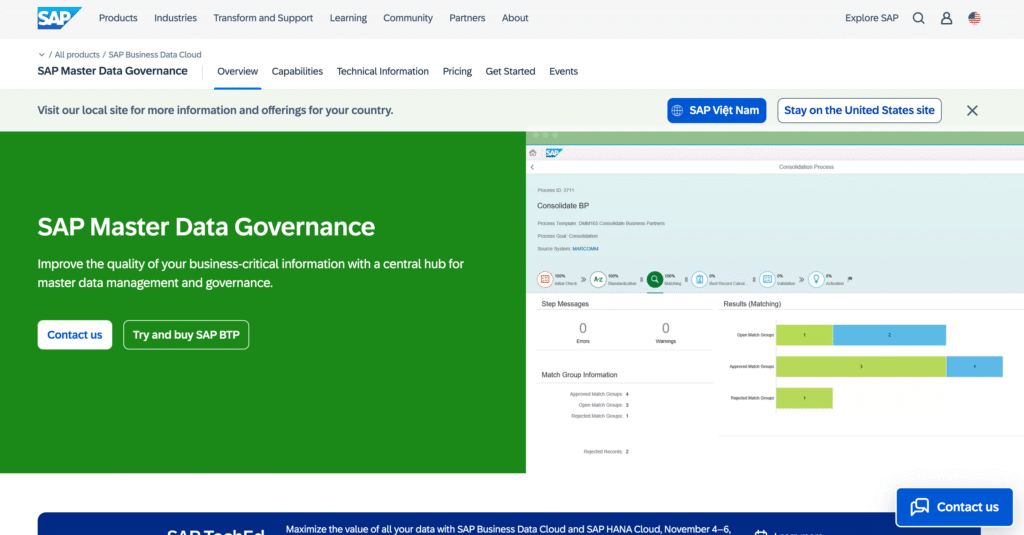Viewport: 1024px width, 535px height.
Task: Click the SAP logo in header
Action: point(59,18)
